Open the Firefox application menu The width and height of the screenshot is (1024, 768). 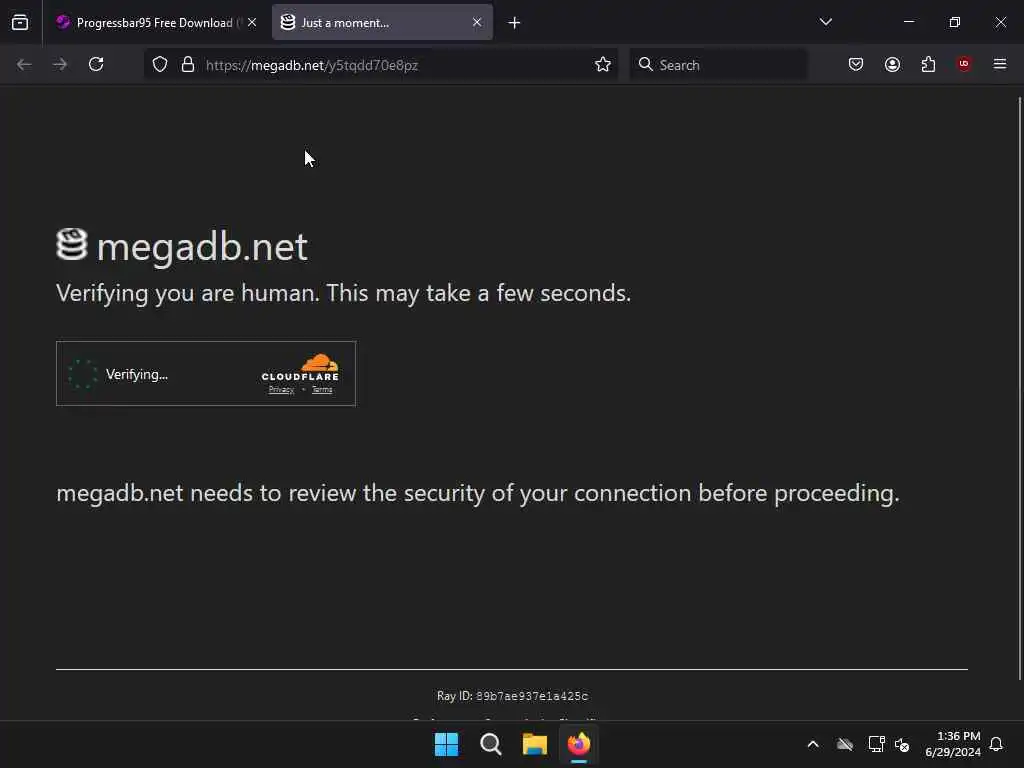pyautogui.click(x=1000, y=64)
